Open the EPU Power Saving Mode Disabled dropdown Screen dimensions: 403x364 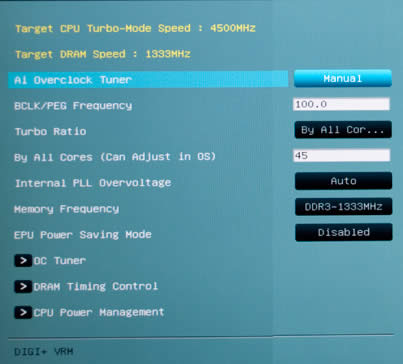tap(344, 232)
